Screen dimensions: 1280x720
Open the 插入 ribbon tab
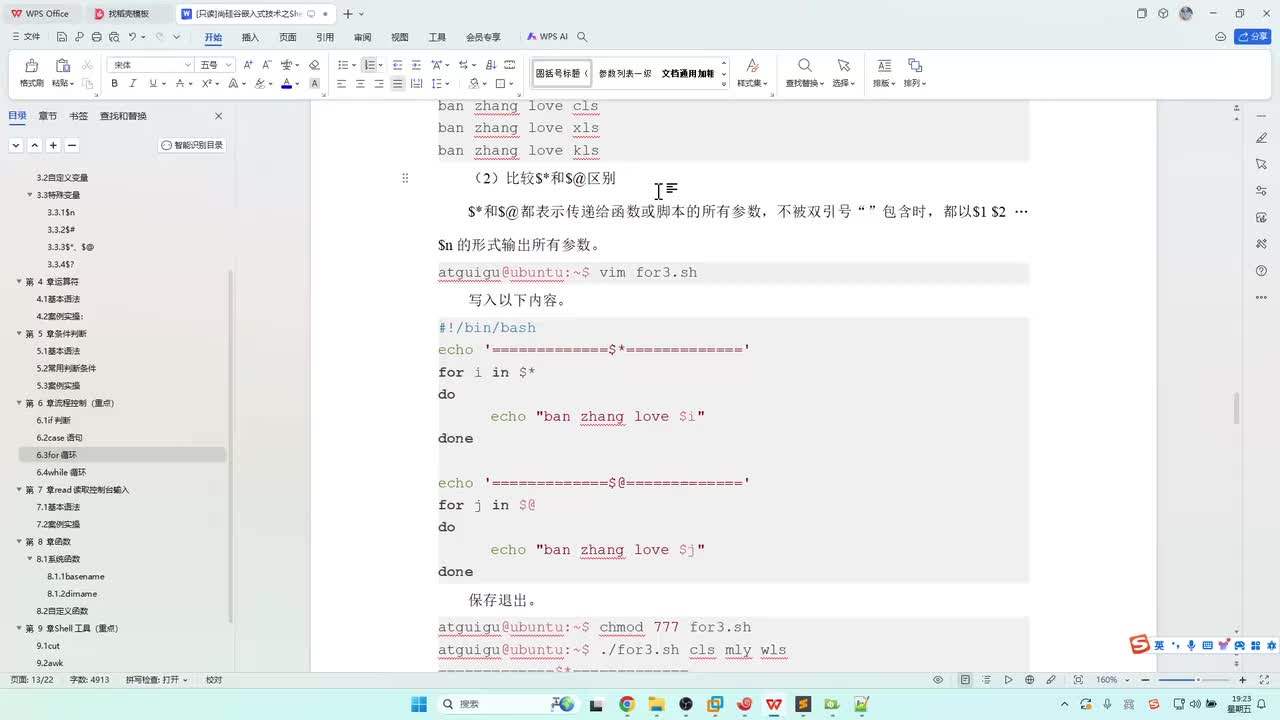tap(250, 37)
